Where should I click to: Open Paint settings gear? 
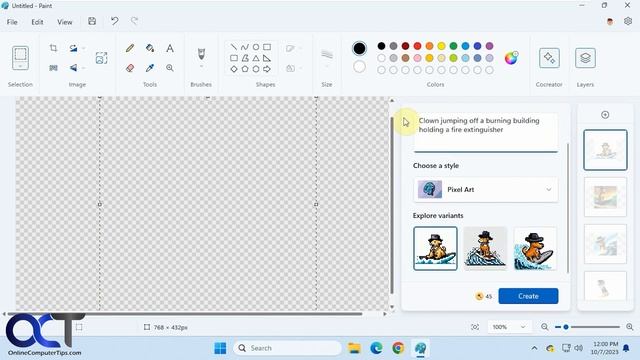coord(628,21)
